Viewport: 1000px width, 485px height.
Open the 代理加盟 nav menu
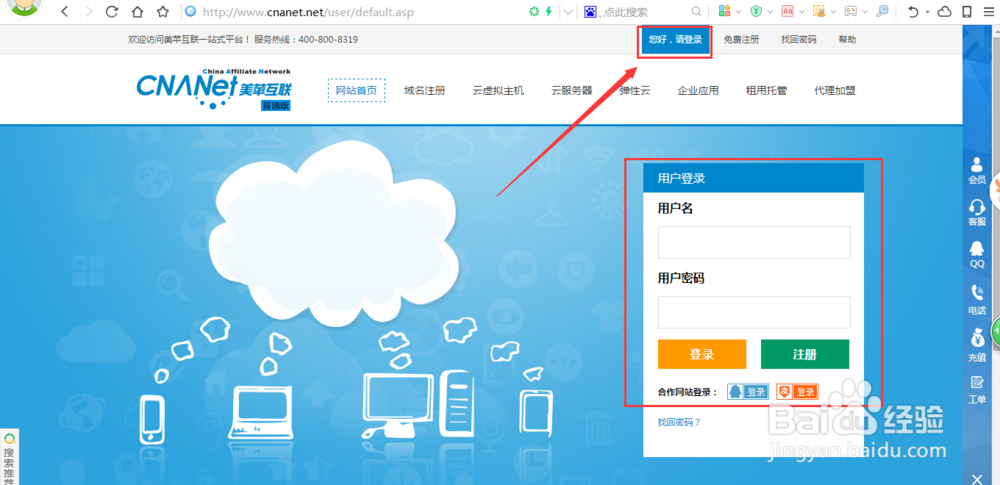click(x=834, y=91)
